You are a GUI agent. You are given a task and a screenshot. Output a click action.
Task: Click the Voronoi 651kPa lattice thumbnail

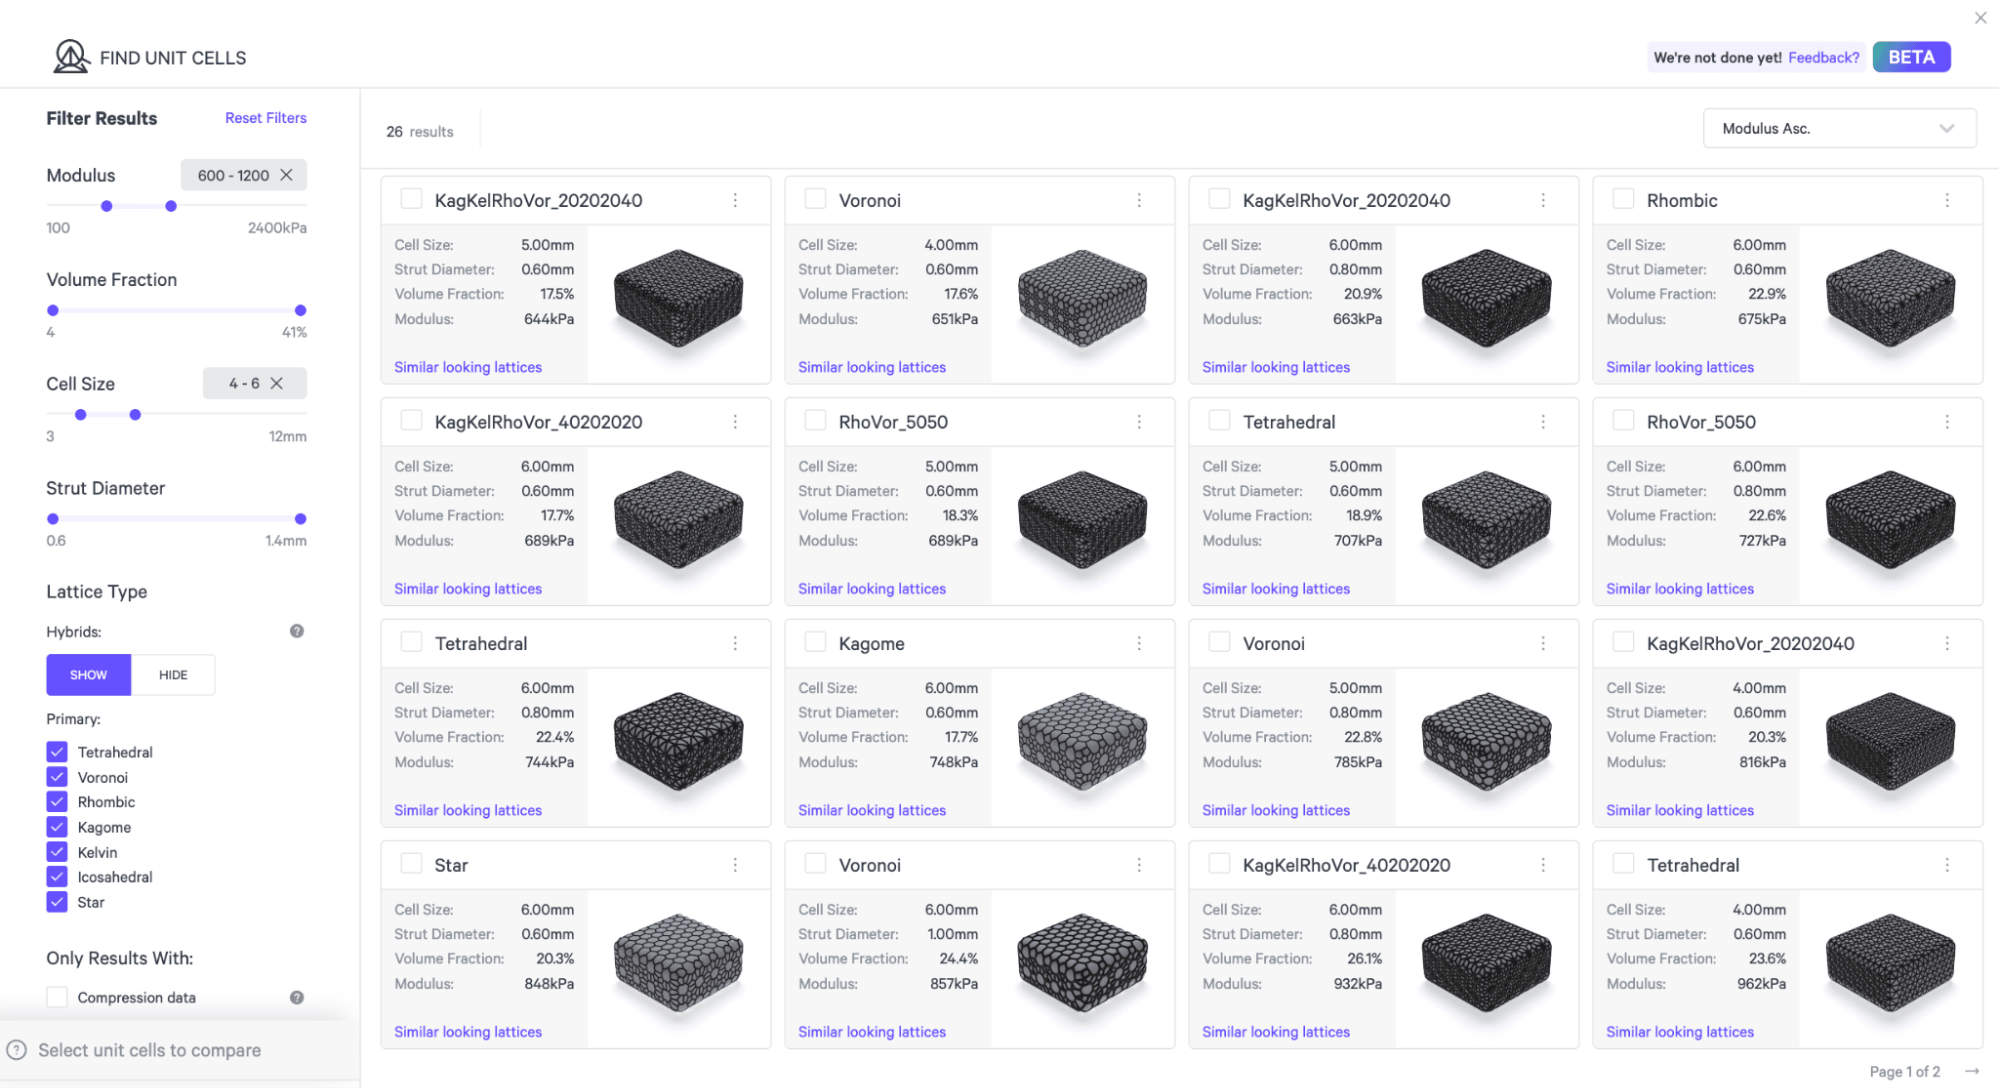[1081, 298]
